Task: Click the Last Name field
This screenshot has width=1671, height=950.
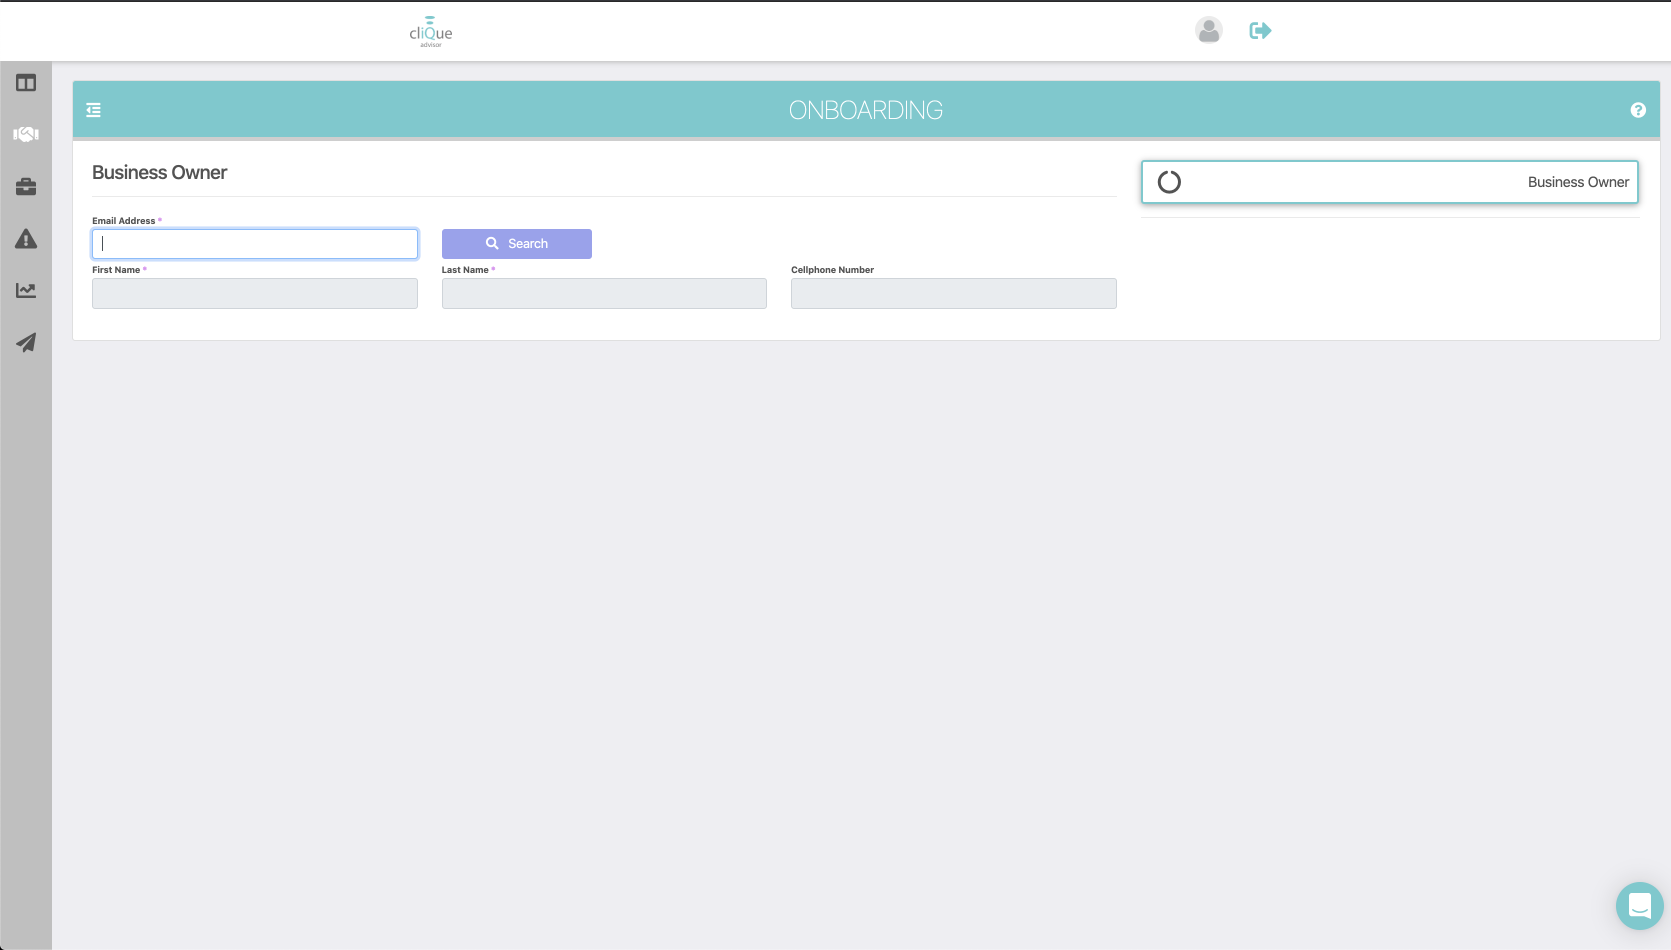Action: click(604, 293)
